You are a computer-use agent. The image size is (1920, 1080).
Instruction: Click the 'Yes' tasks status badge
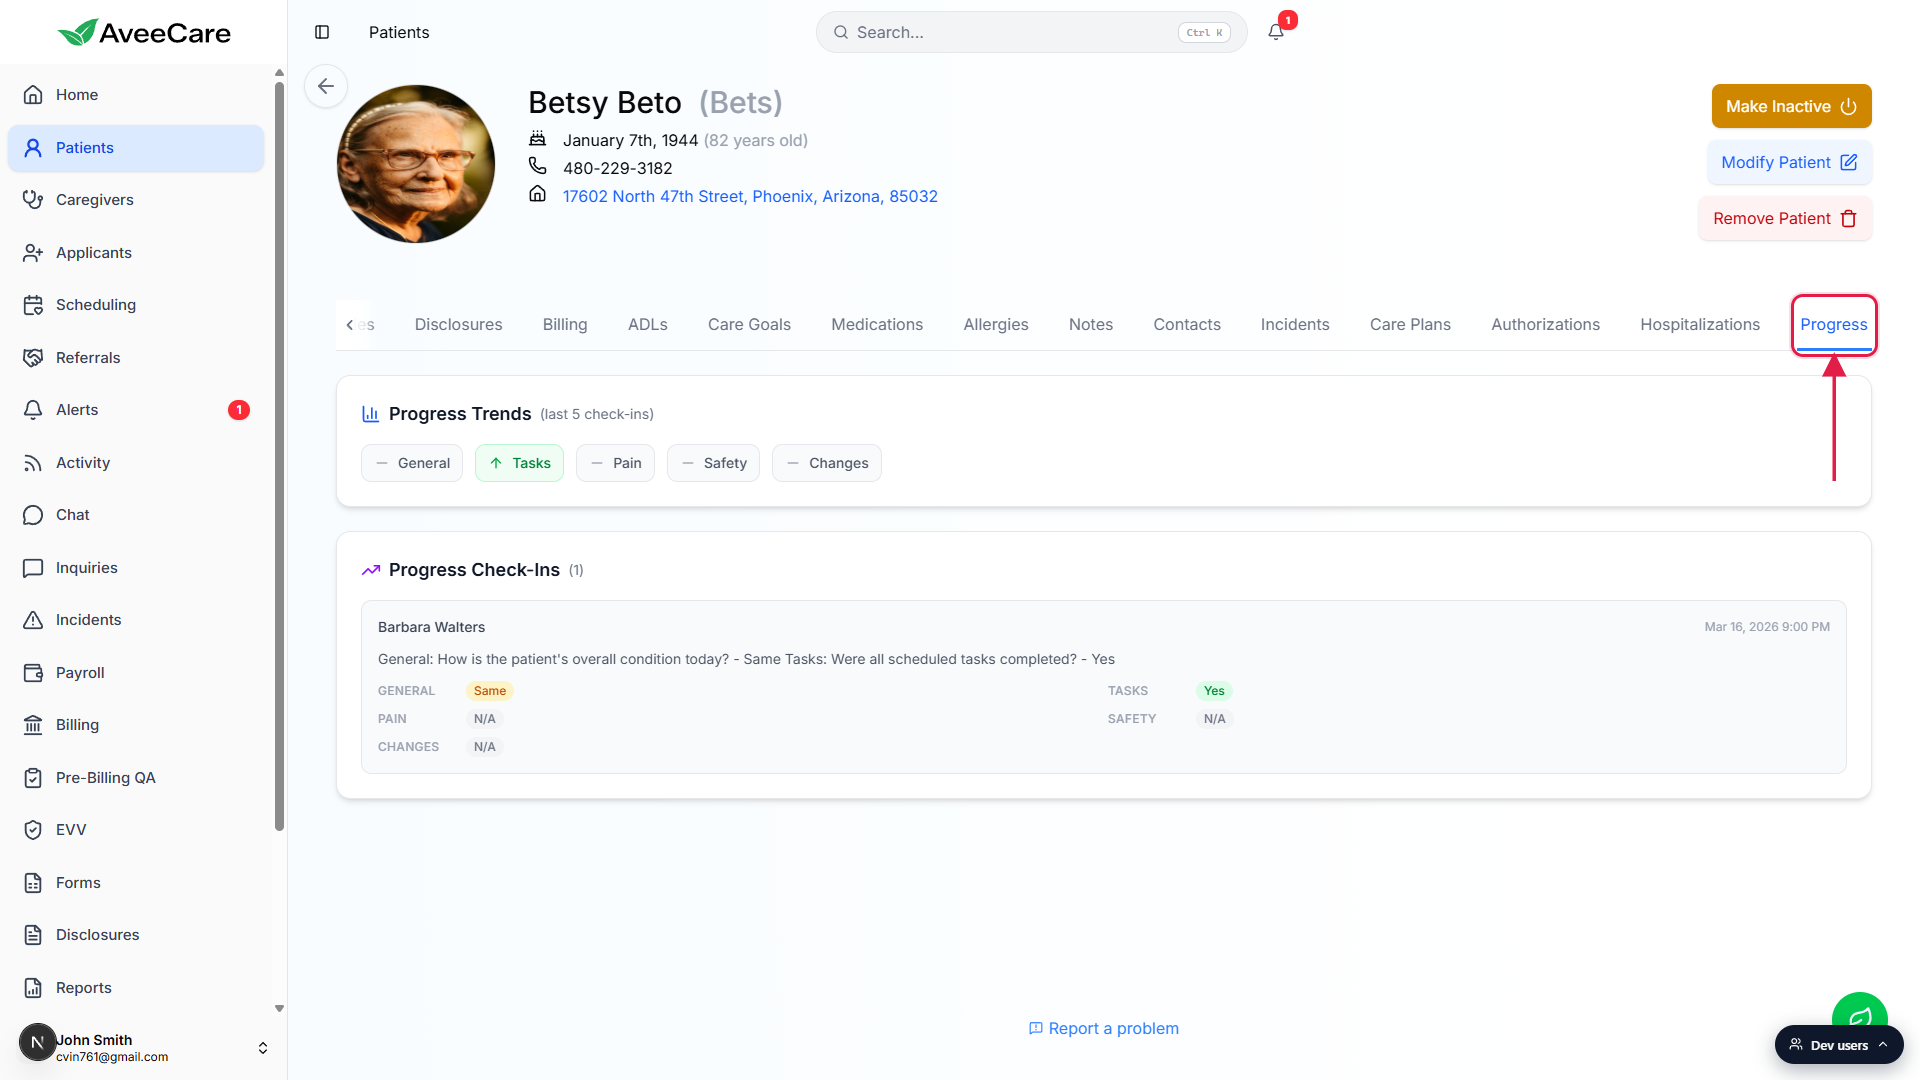coord(1214,691)
